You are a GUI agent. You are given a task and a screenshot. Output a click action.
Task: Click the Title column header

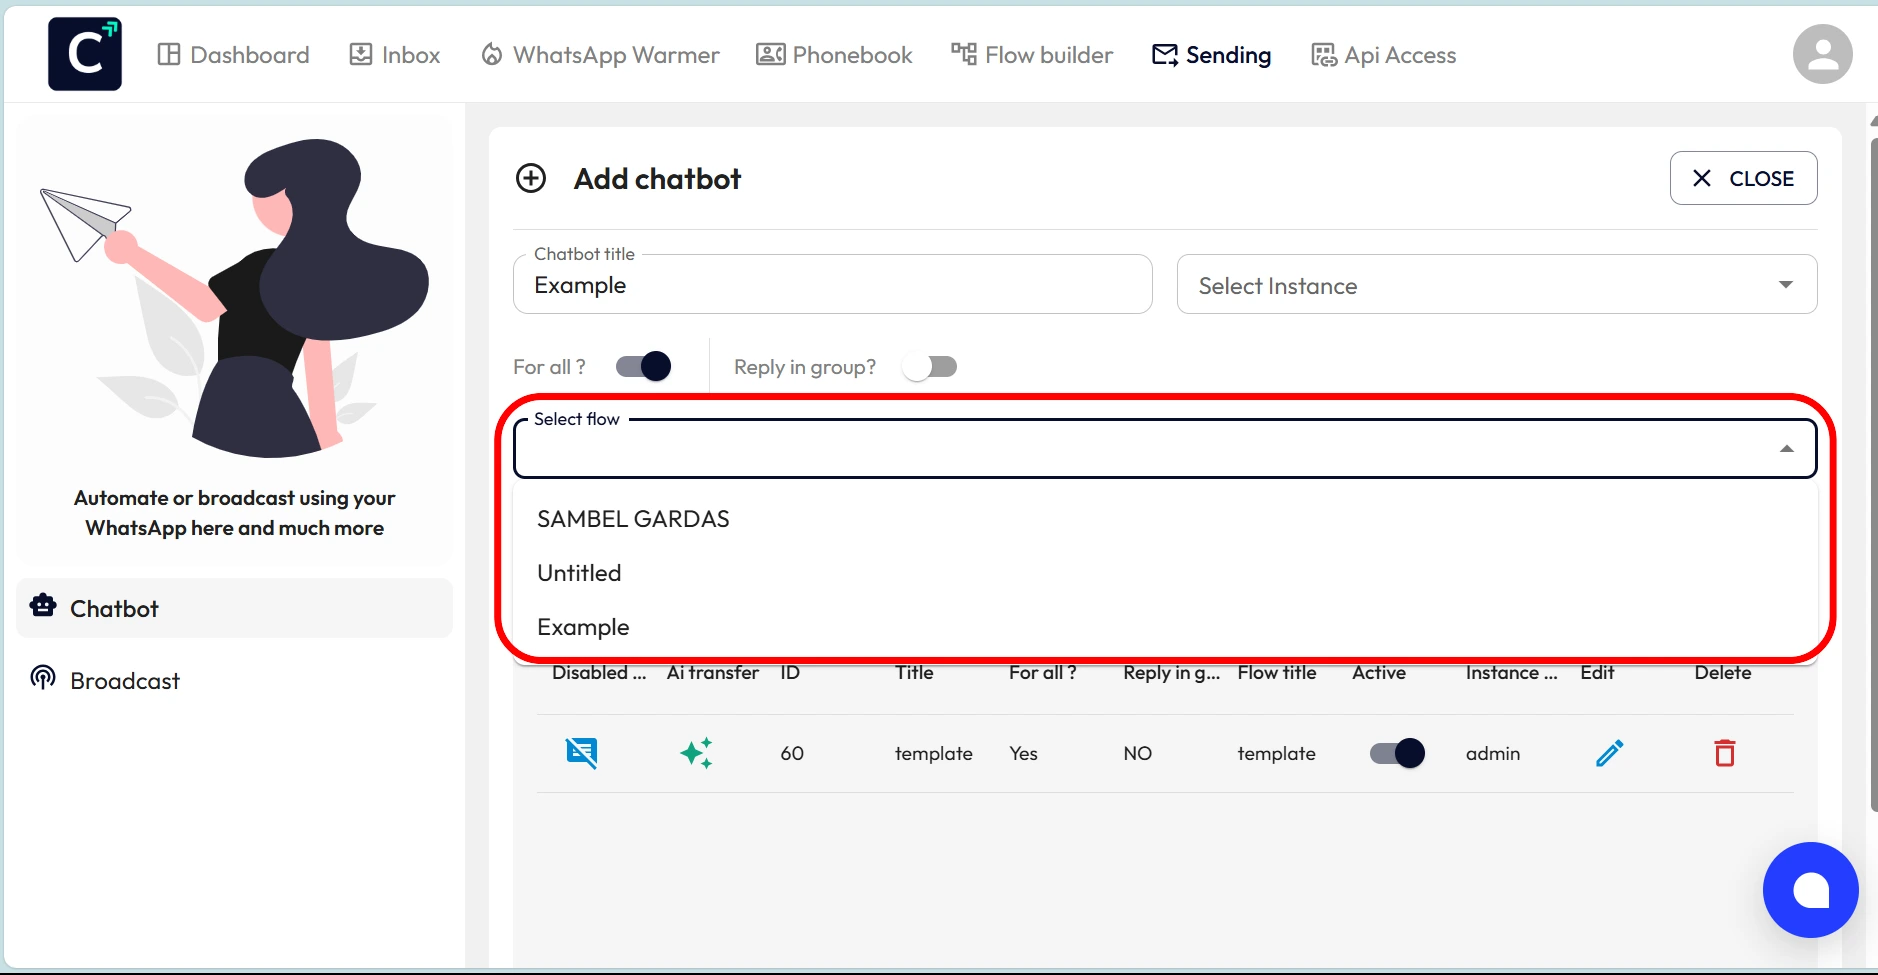[x=914, y=673]
